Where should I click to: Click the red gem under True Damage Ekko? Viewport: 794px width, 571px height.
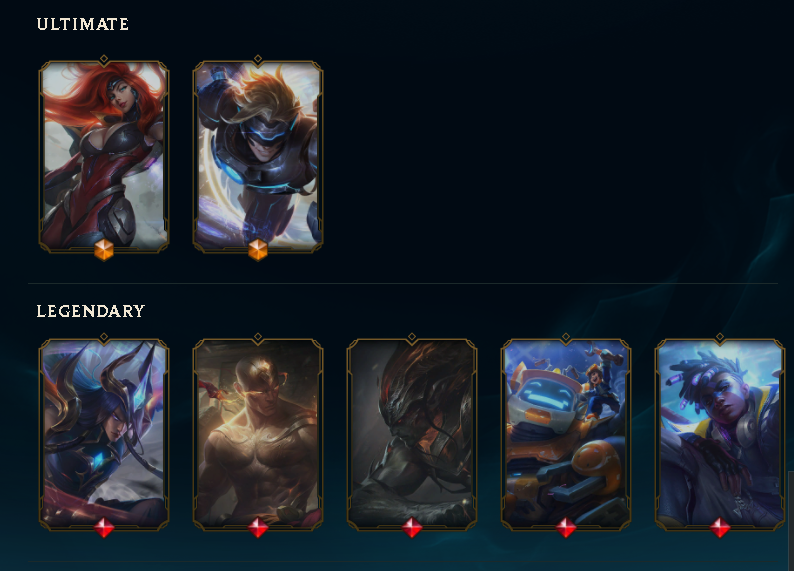click(720, 527)
